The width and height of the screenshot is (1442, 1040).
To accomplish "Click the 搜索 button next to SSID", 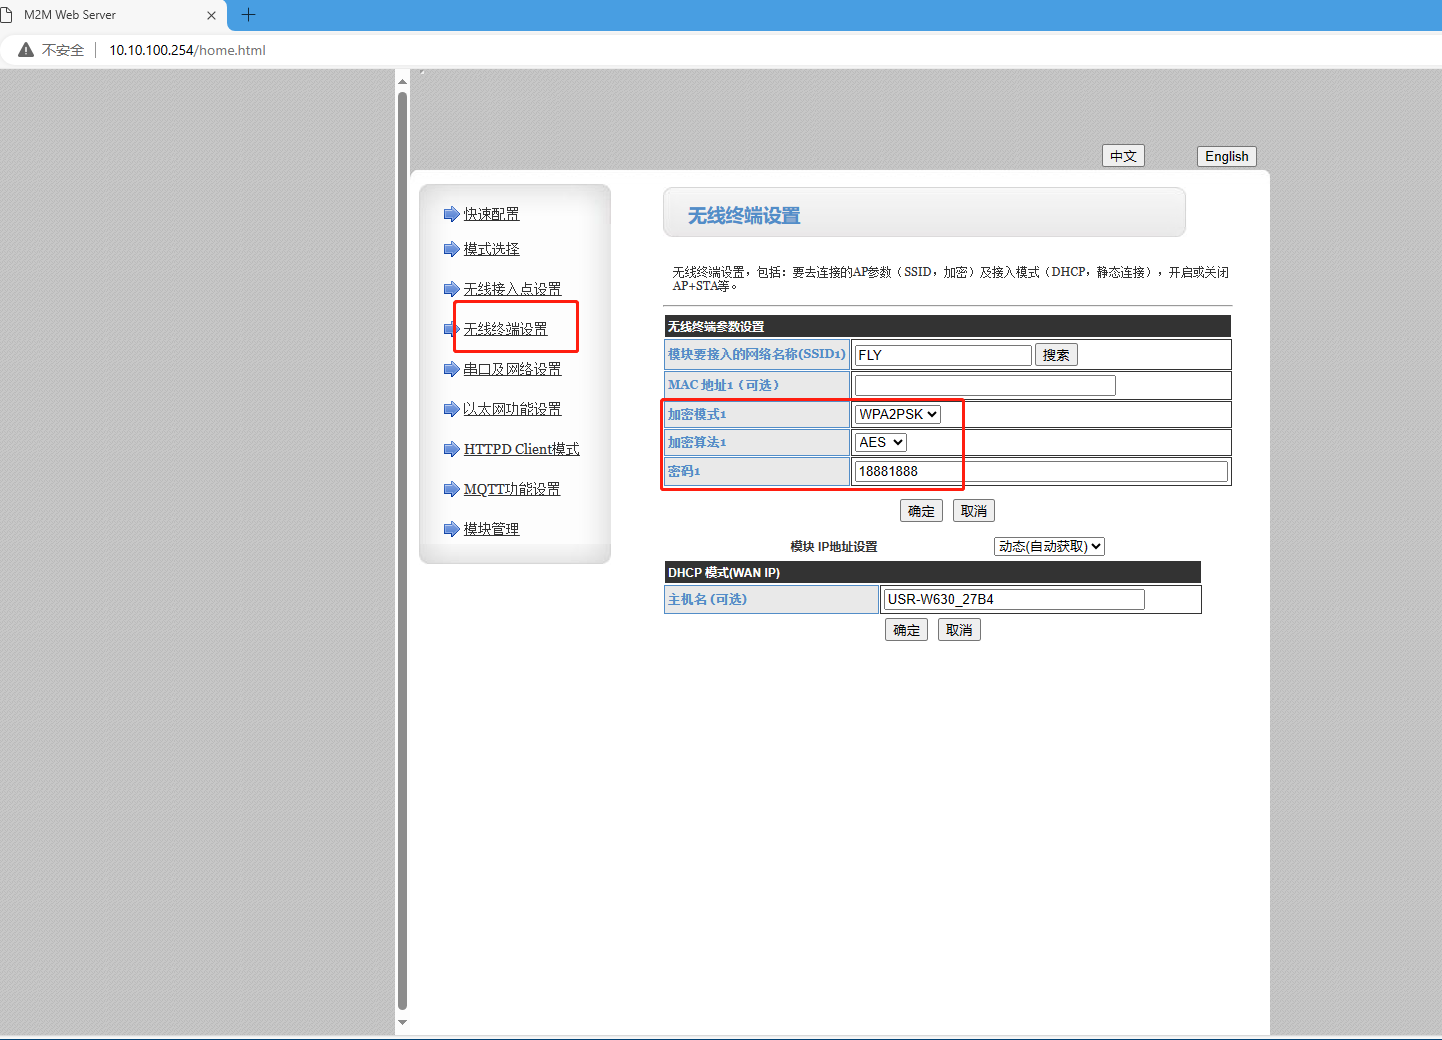I will (x=1055, y=355).
